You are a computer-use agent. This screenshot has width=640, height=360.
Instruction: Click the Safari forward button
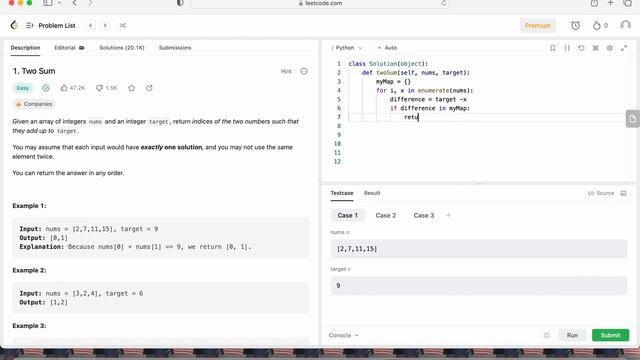(x=90, y=3)
